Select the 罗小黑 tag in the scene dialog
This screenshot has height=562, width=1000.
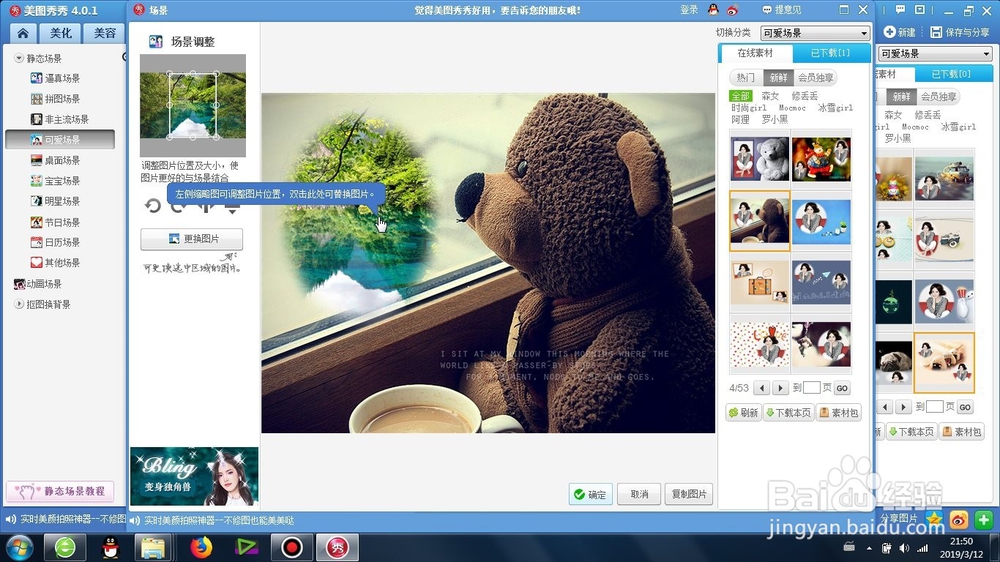point(775,119)
